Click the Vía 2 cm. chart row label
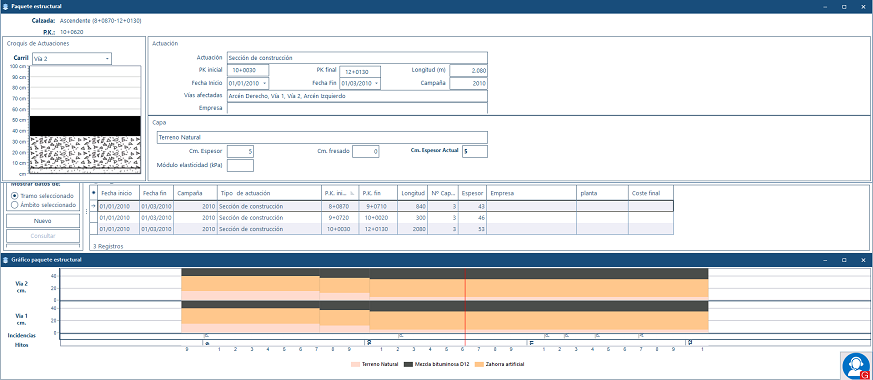The image size is (873, 380). [22, 286]
